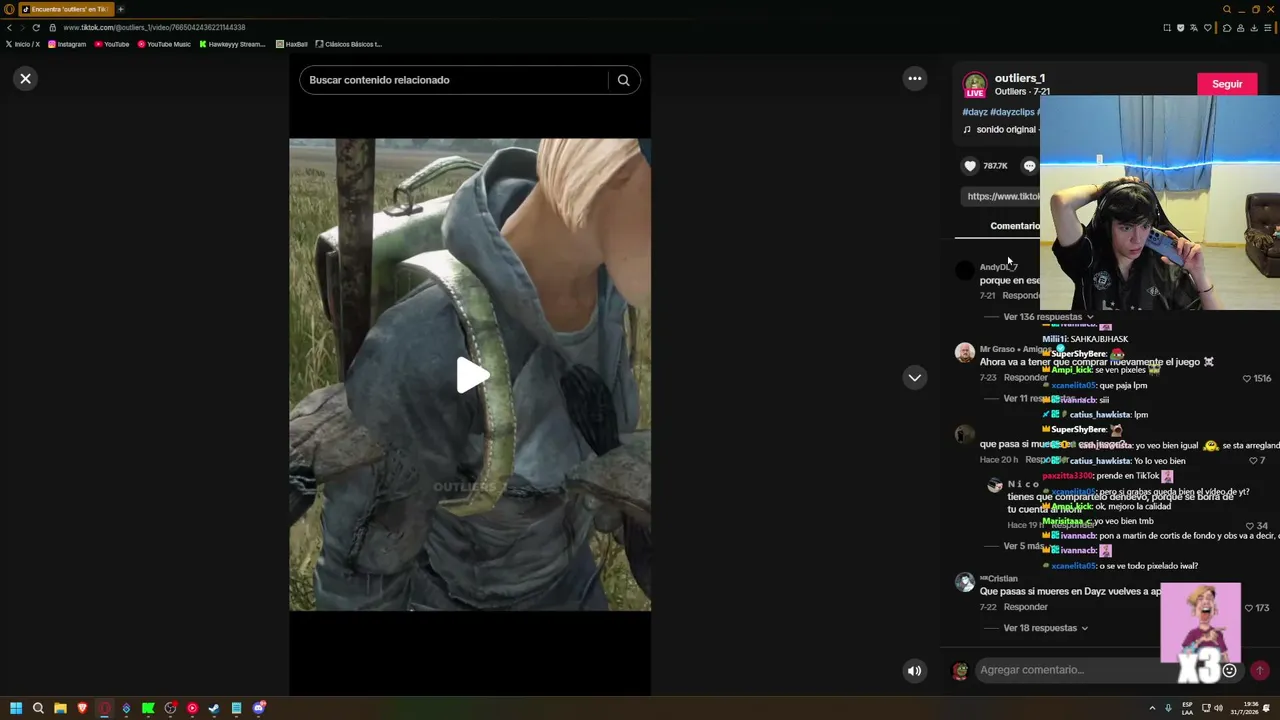Open the #dayz hashtag

click(x=975, y=112)
